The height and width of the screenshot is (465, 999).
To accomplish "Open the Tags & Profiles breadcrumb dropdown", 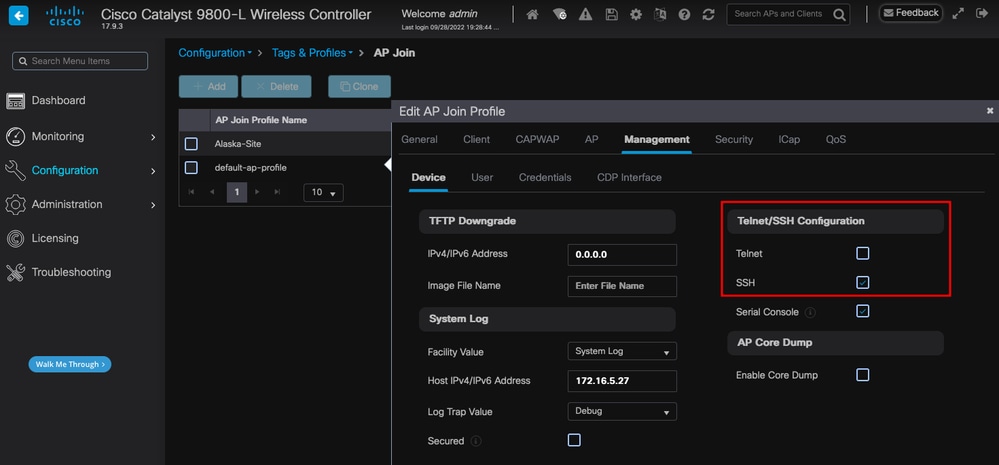I will point(313,53).
